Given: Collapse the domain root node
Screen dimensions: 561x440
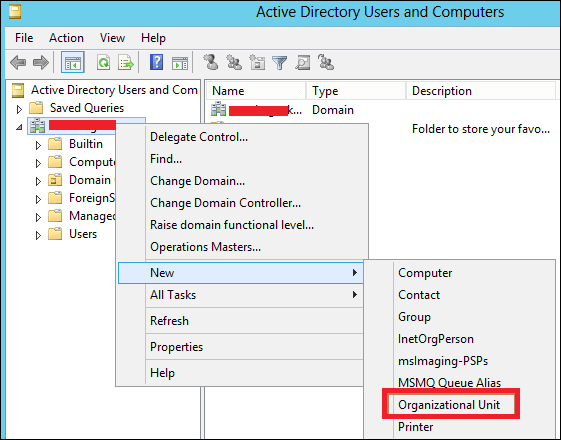Looking at the screenshot, I should 19,127.
